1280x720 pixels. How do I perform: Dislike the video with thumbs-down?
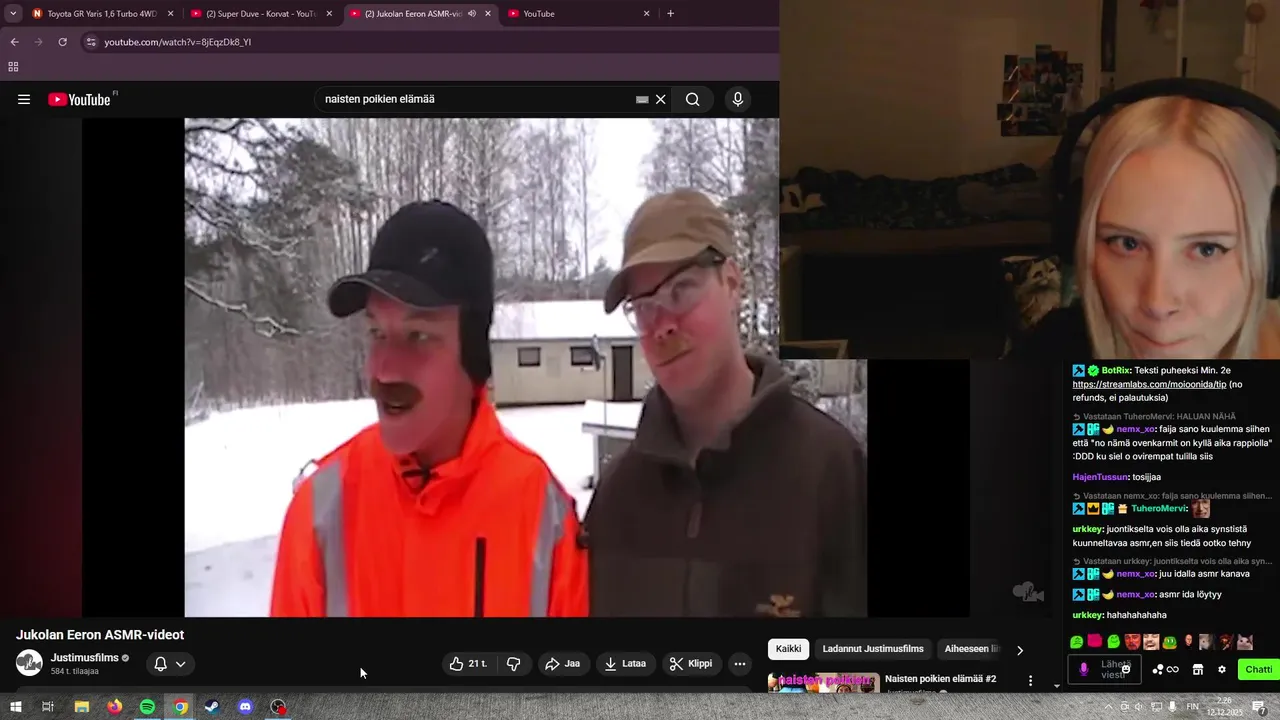click(x=514, y=664)
